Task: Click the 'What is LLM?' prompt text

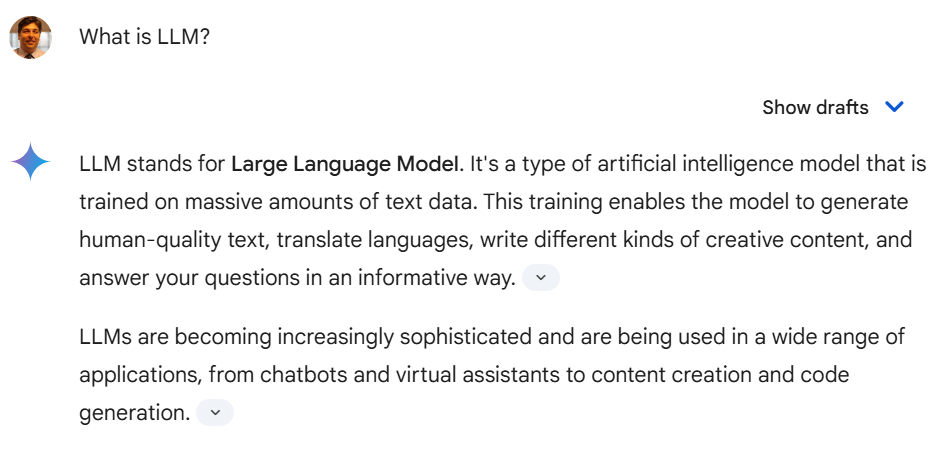Action: [144, 37]
